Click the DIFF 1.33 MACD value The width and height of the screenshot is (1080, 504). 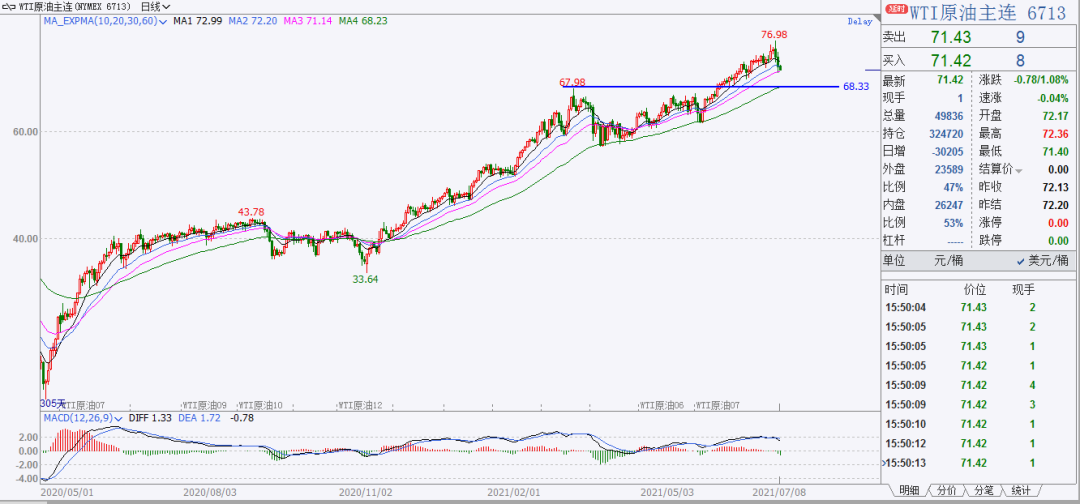pyautogui.click(x=150, y=418)
